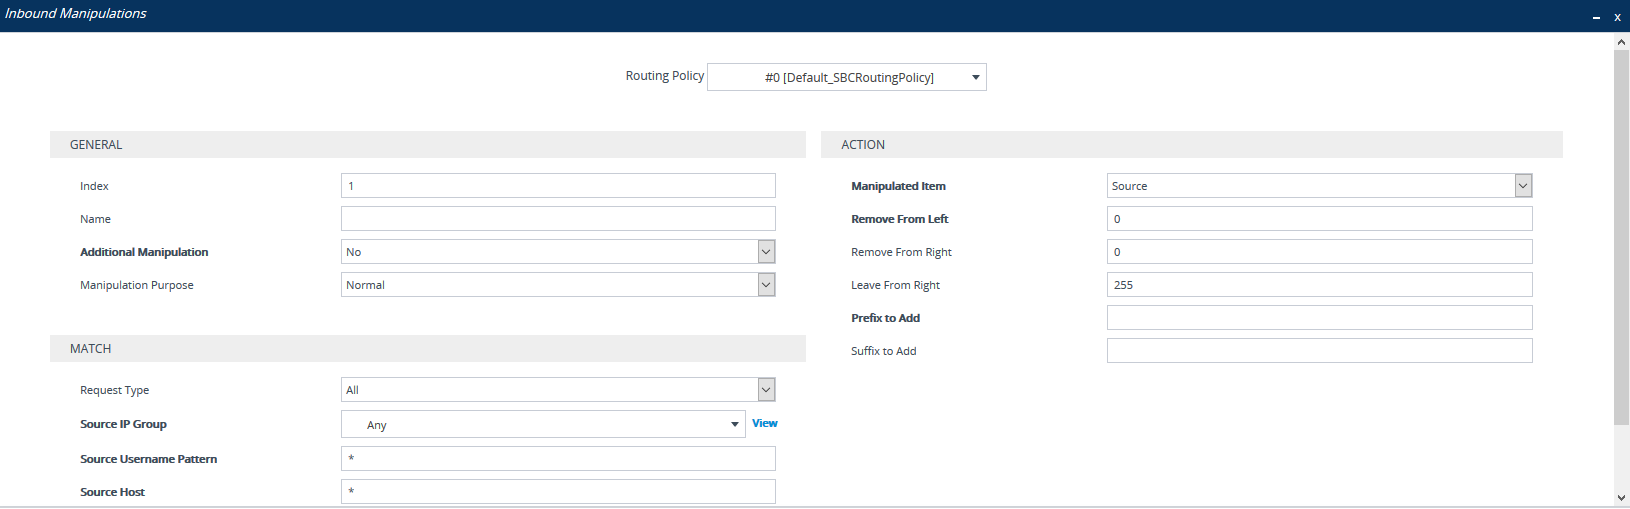This screenshot has width=1630, height=509.
Task: Open the Source IP Group dropdown
Action: tap(544, 425)
